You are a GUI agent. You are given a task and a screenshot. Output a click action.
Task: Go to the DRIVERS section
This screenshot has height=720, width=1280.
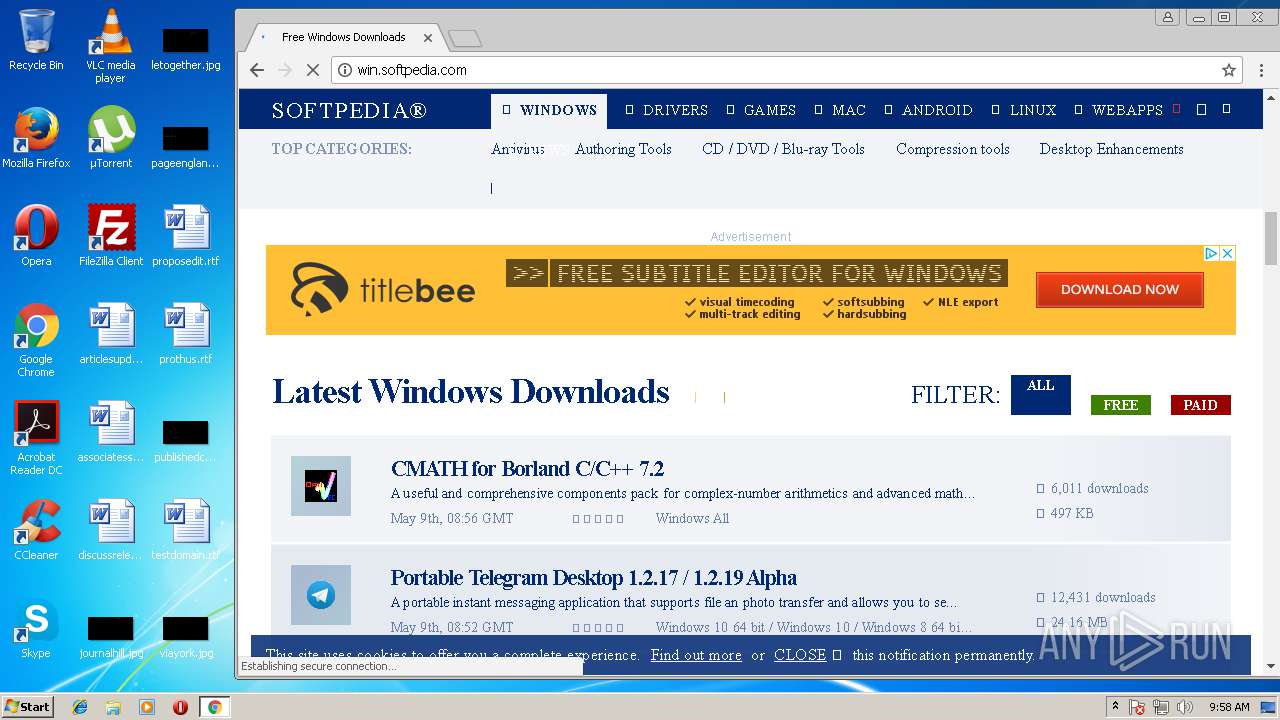pos(666,110)
